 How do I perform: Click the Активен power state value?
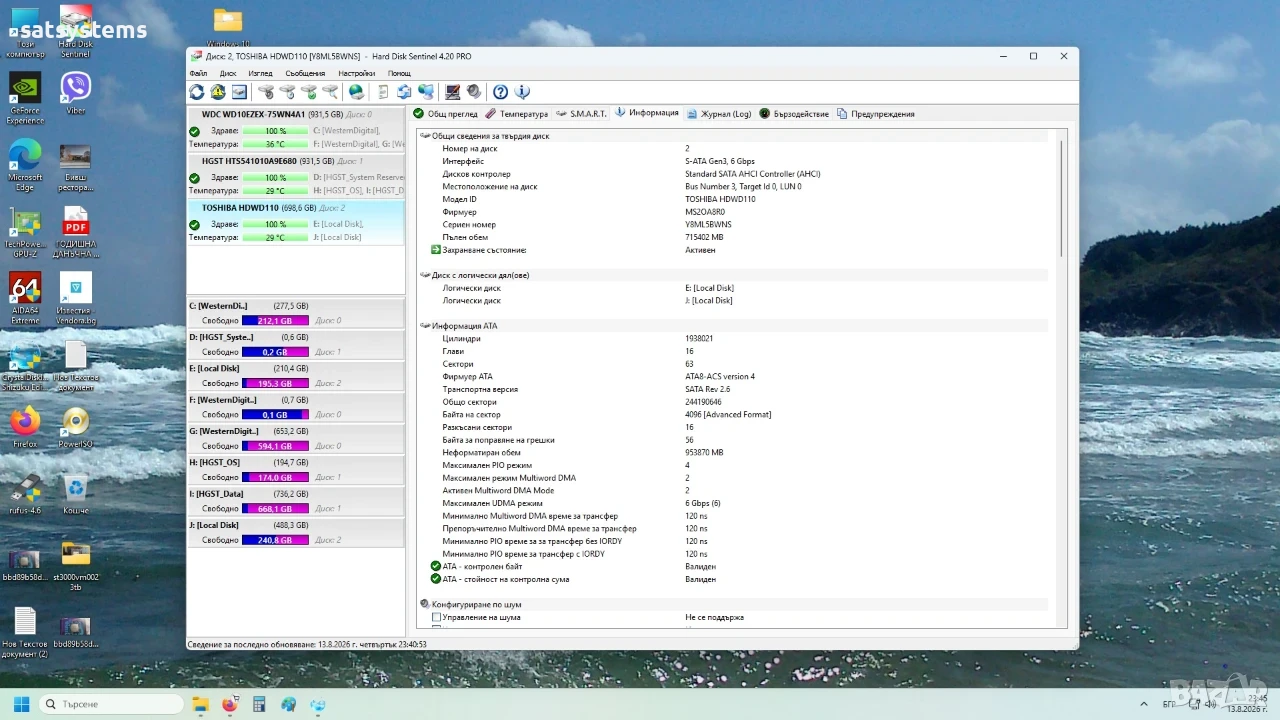pos(700,250)
